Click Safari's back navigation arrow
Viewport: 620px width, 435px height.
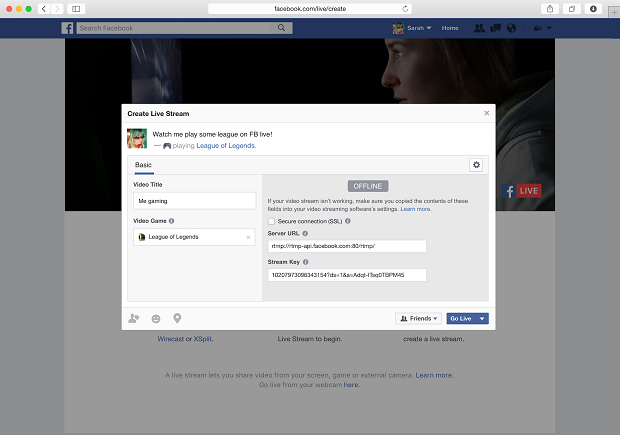(x=44, y=9)
